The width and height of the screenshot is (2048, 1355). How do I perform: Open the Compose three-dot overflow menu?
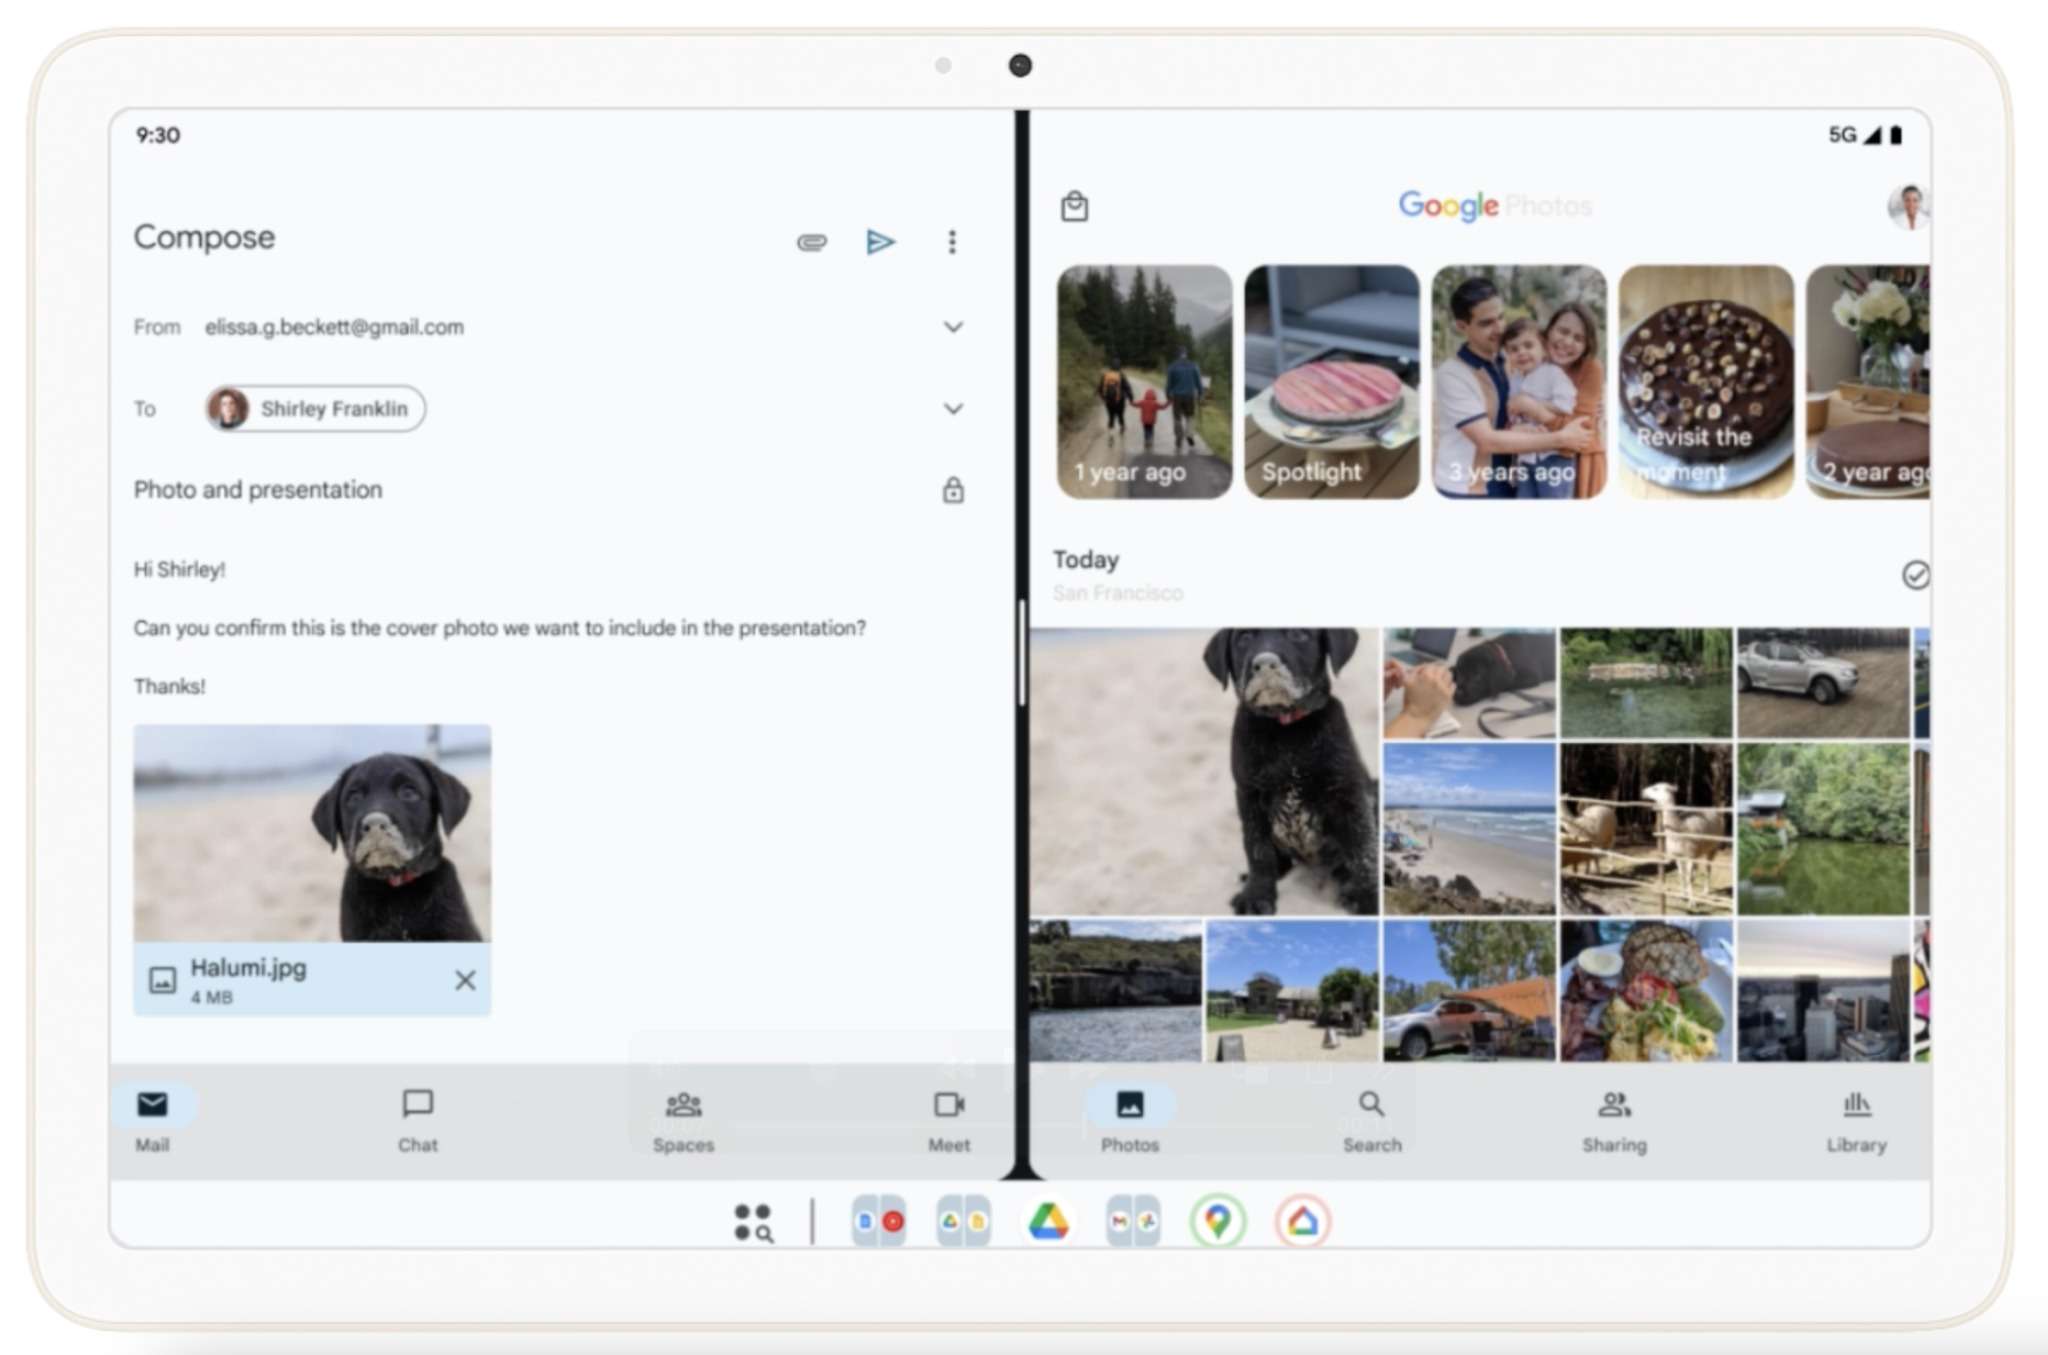(952, 242)
